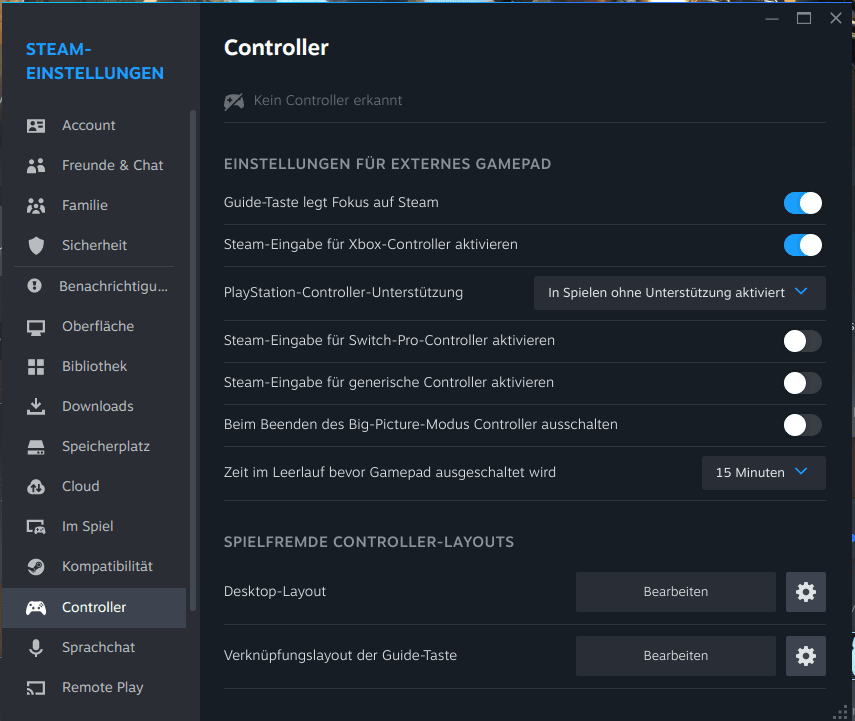Click the Controller gamepad icon in sidebar

point(36,608)
